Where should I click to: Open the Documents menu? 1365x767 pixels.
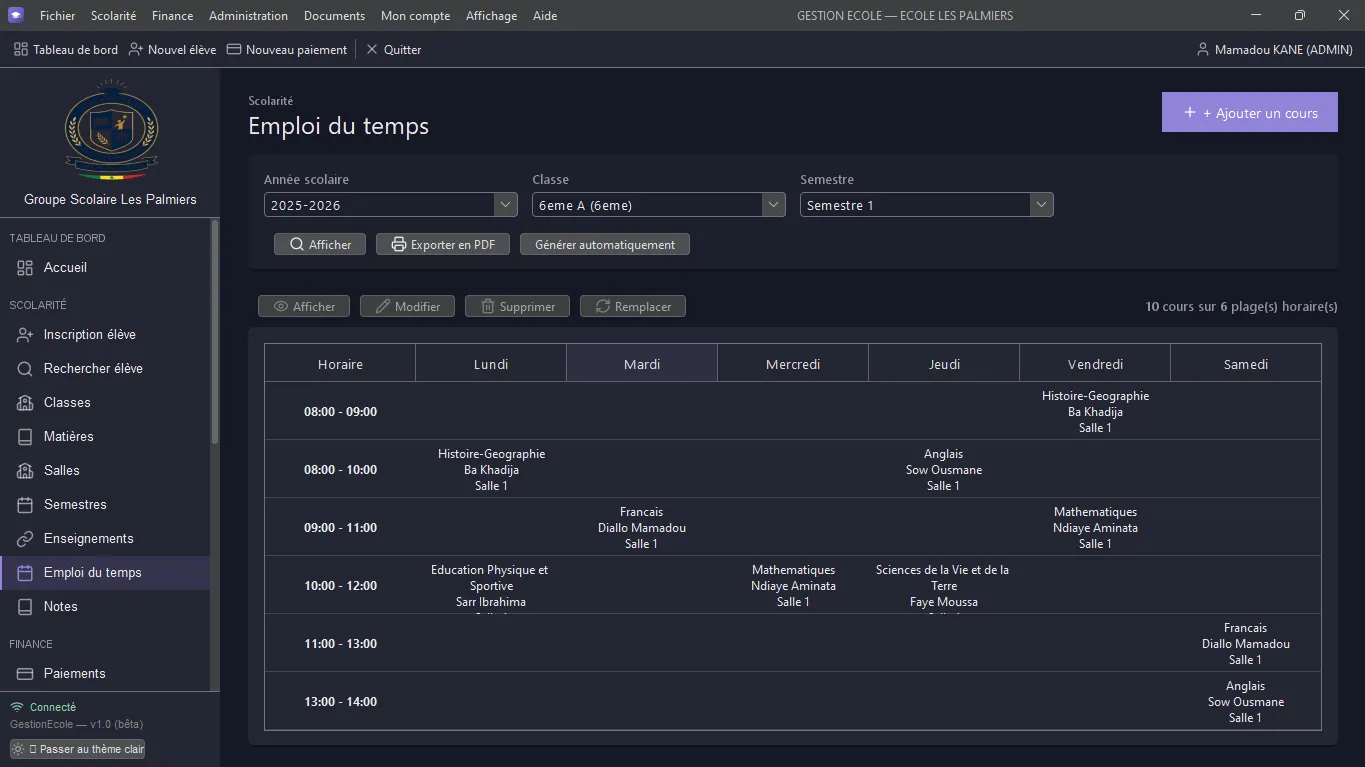(334, 15)
